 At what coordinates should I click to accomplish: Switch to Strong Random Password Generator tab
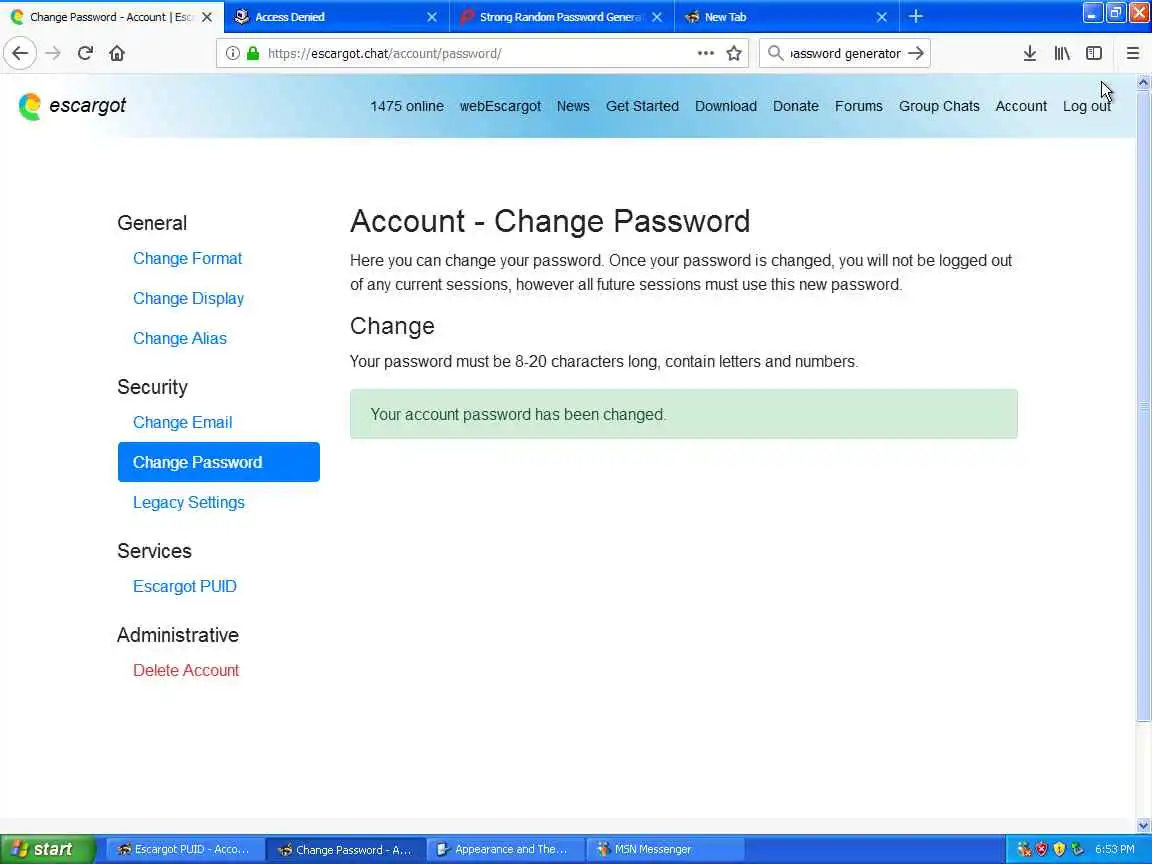pyautogui.click(x=561, y=16)
